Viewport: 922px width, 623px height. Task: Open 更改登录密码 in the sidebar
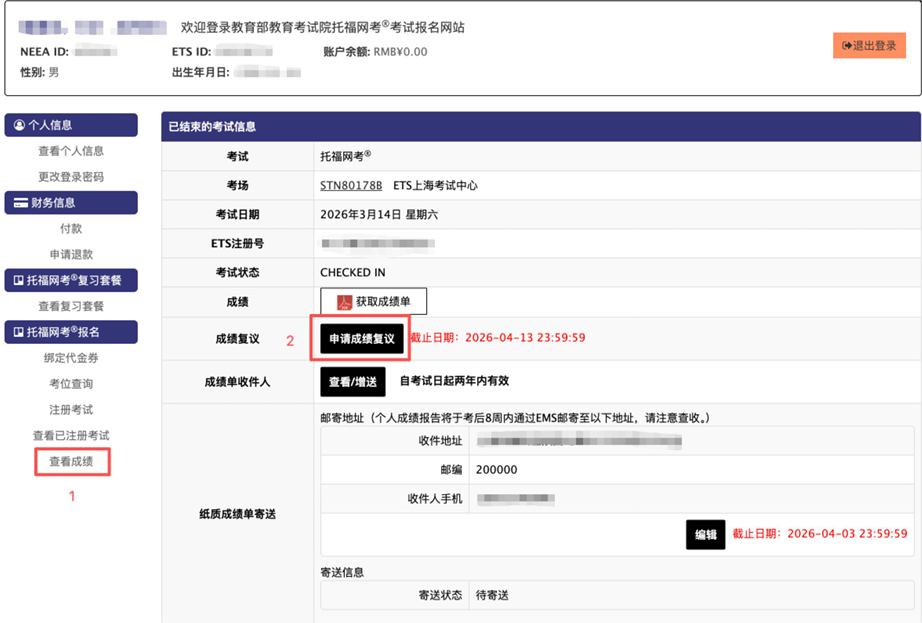click(x=71, y=177)
